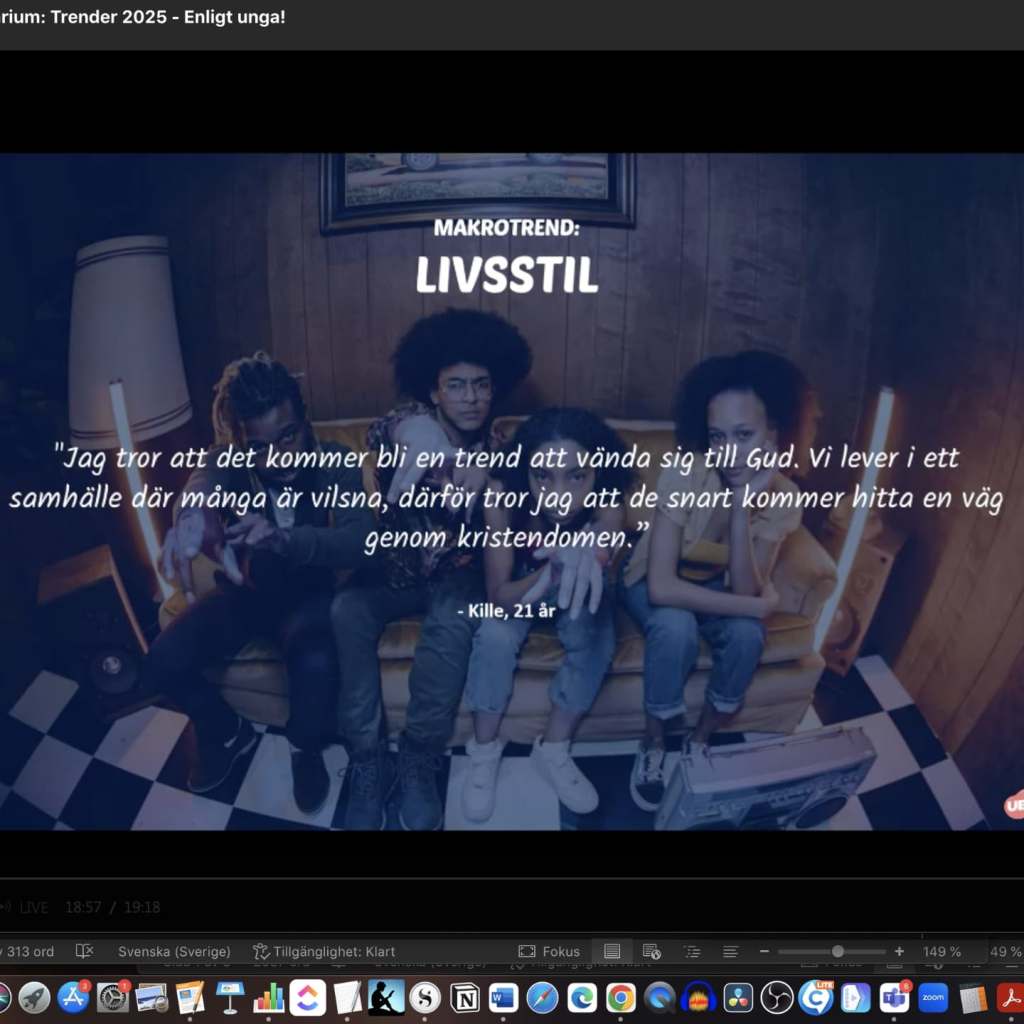1024x1024 pixels.
Task: Launch Audacity from the dock
Action: point(699,997)
